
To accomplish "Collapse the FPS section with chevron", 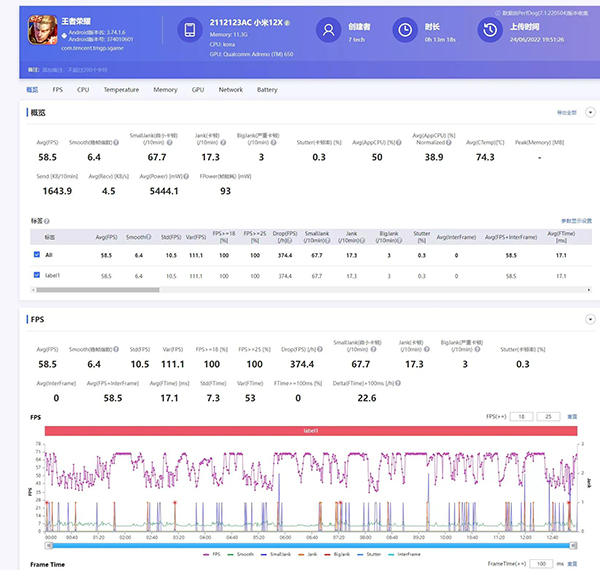I will coord(590,320).
